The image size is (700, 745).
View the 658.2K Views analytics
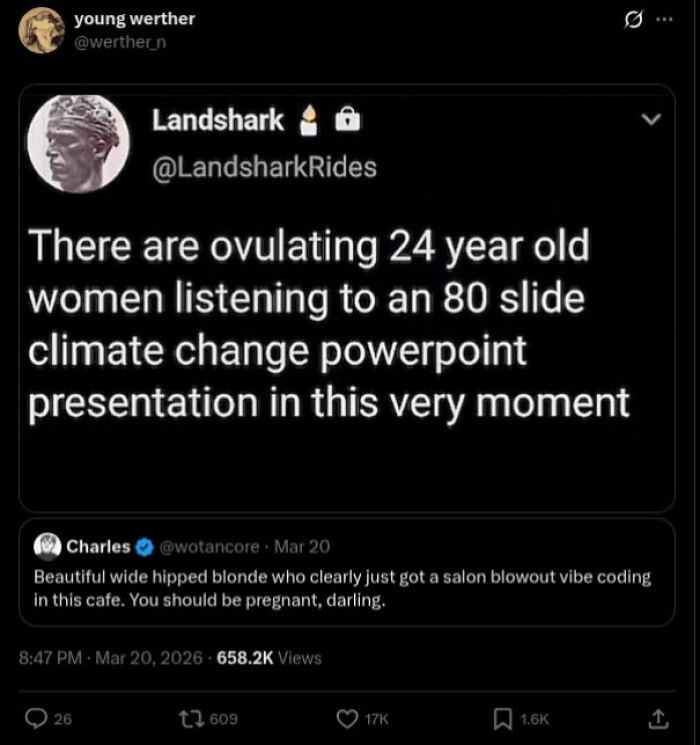click(x=269, y=658)
